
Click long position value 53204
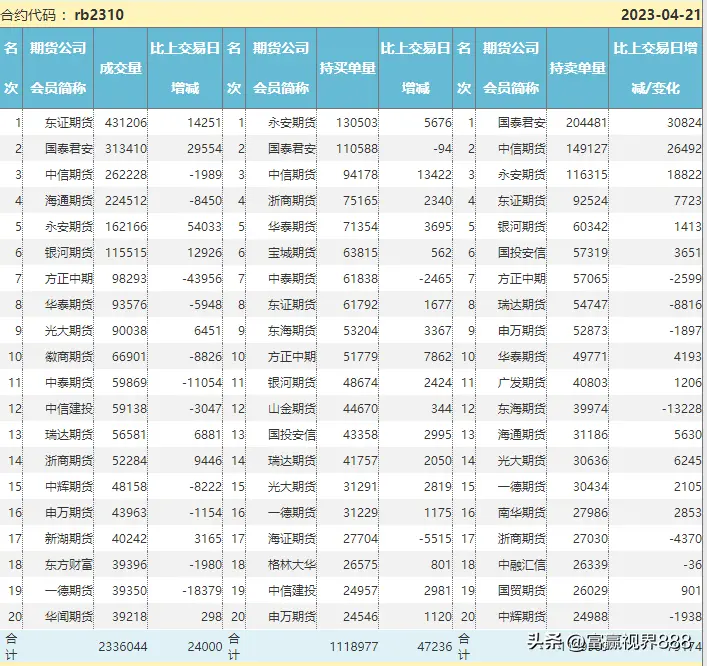tap(360, 331)
